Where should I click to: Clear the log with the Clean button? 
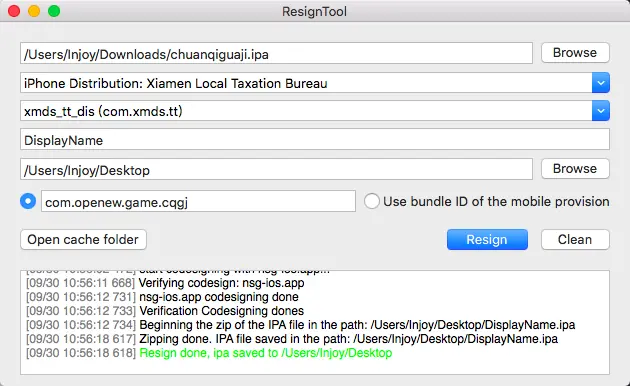575,239
